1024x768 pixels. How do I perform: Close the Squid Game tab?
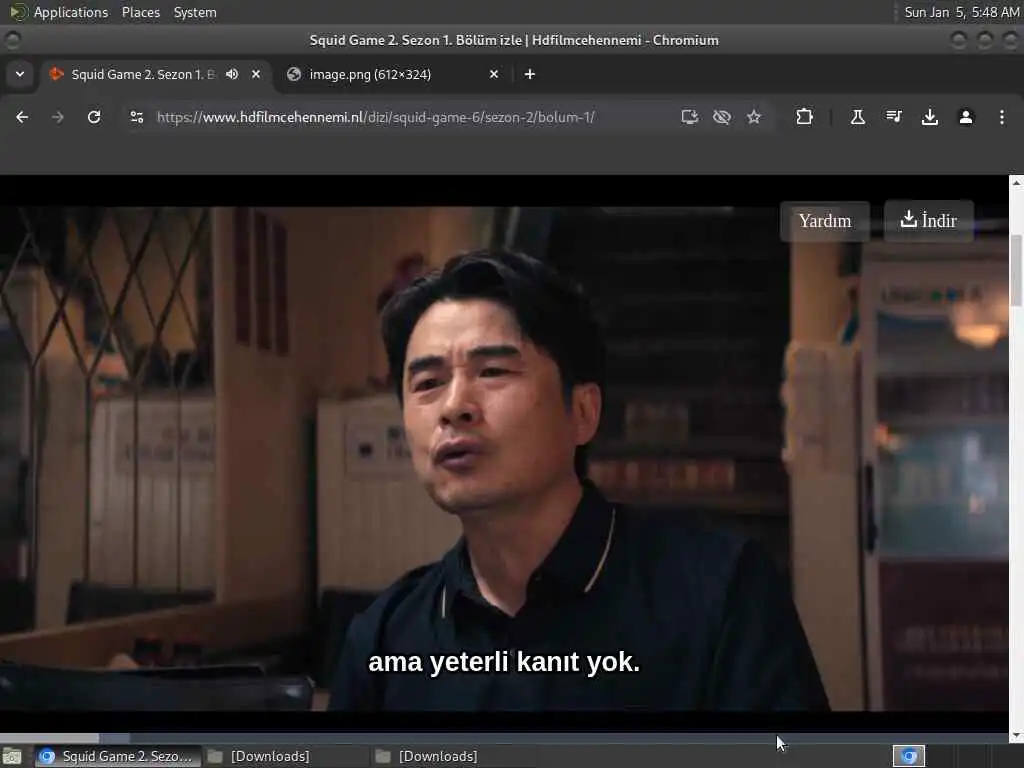[x=256, y=74]
